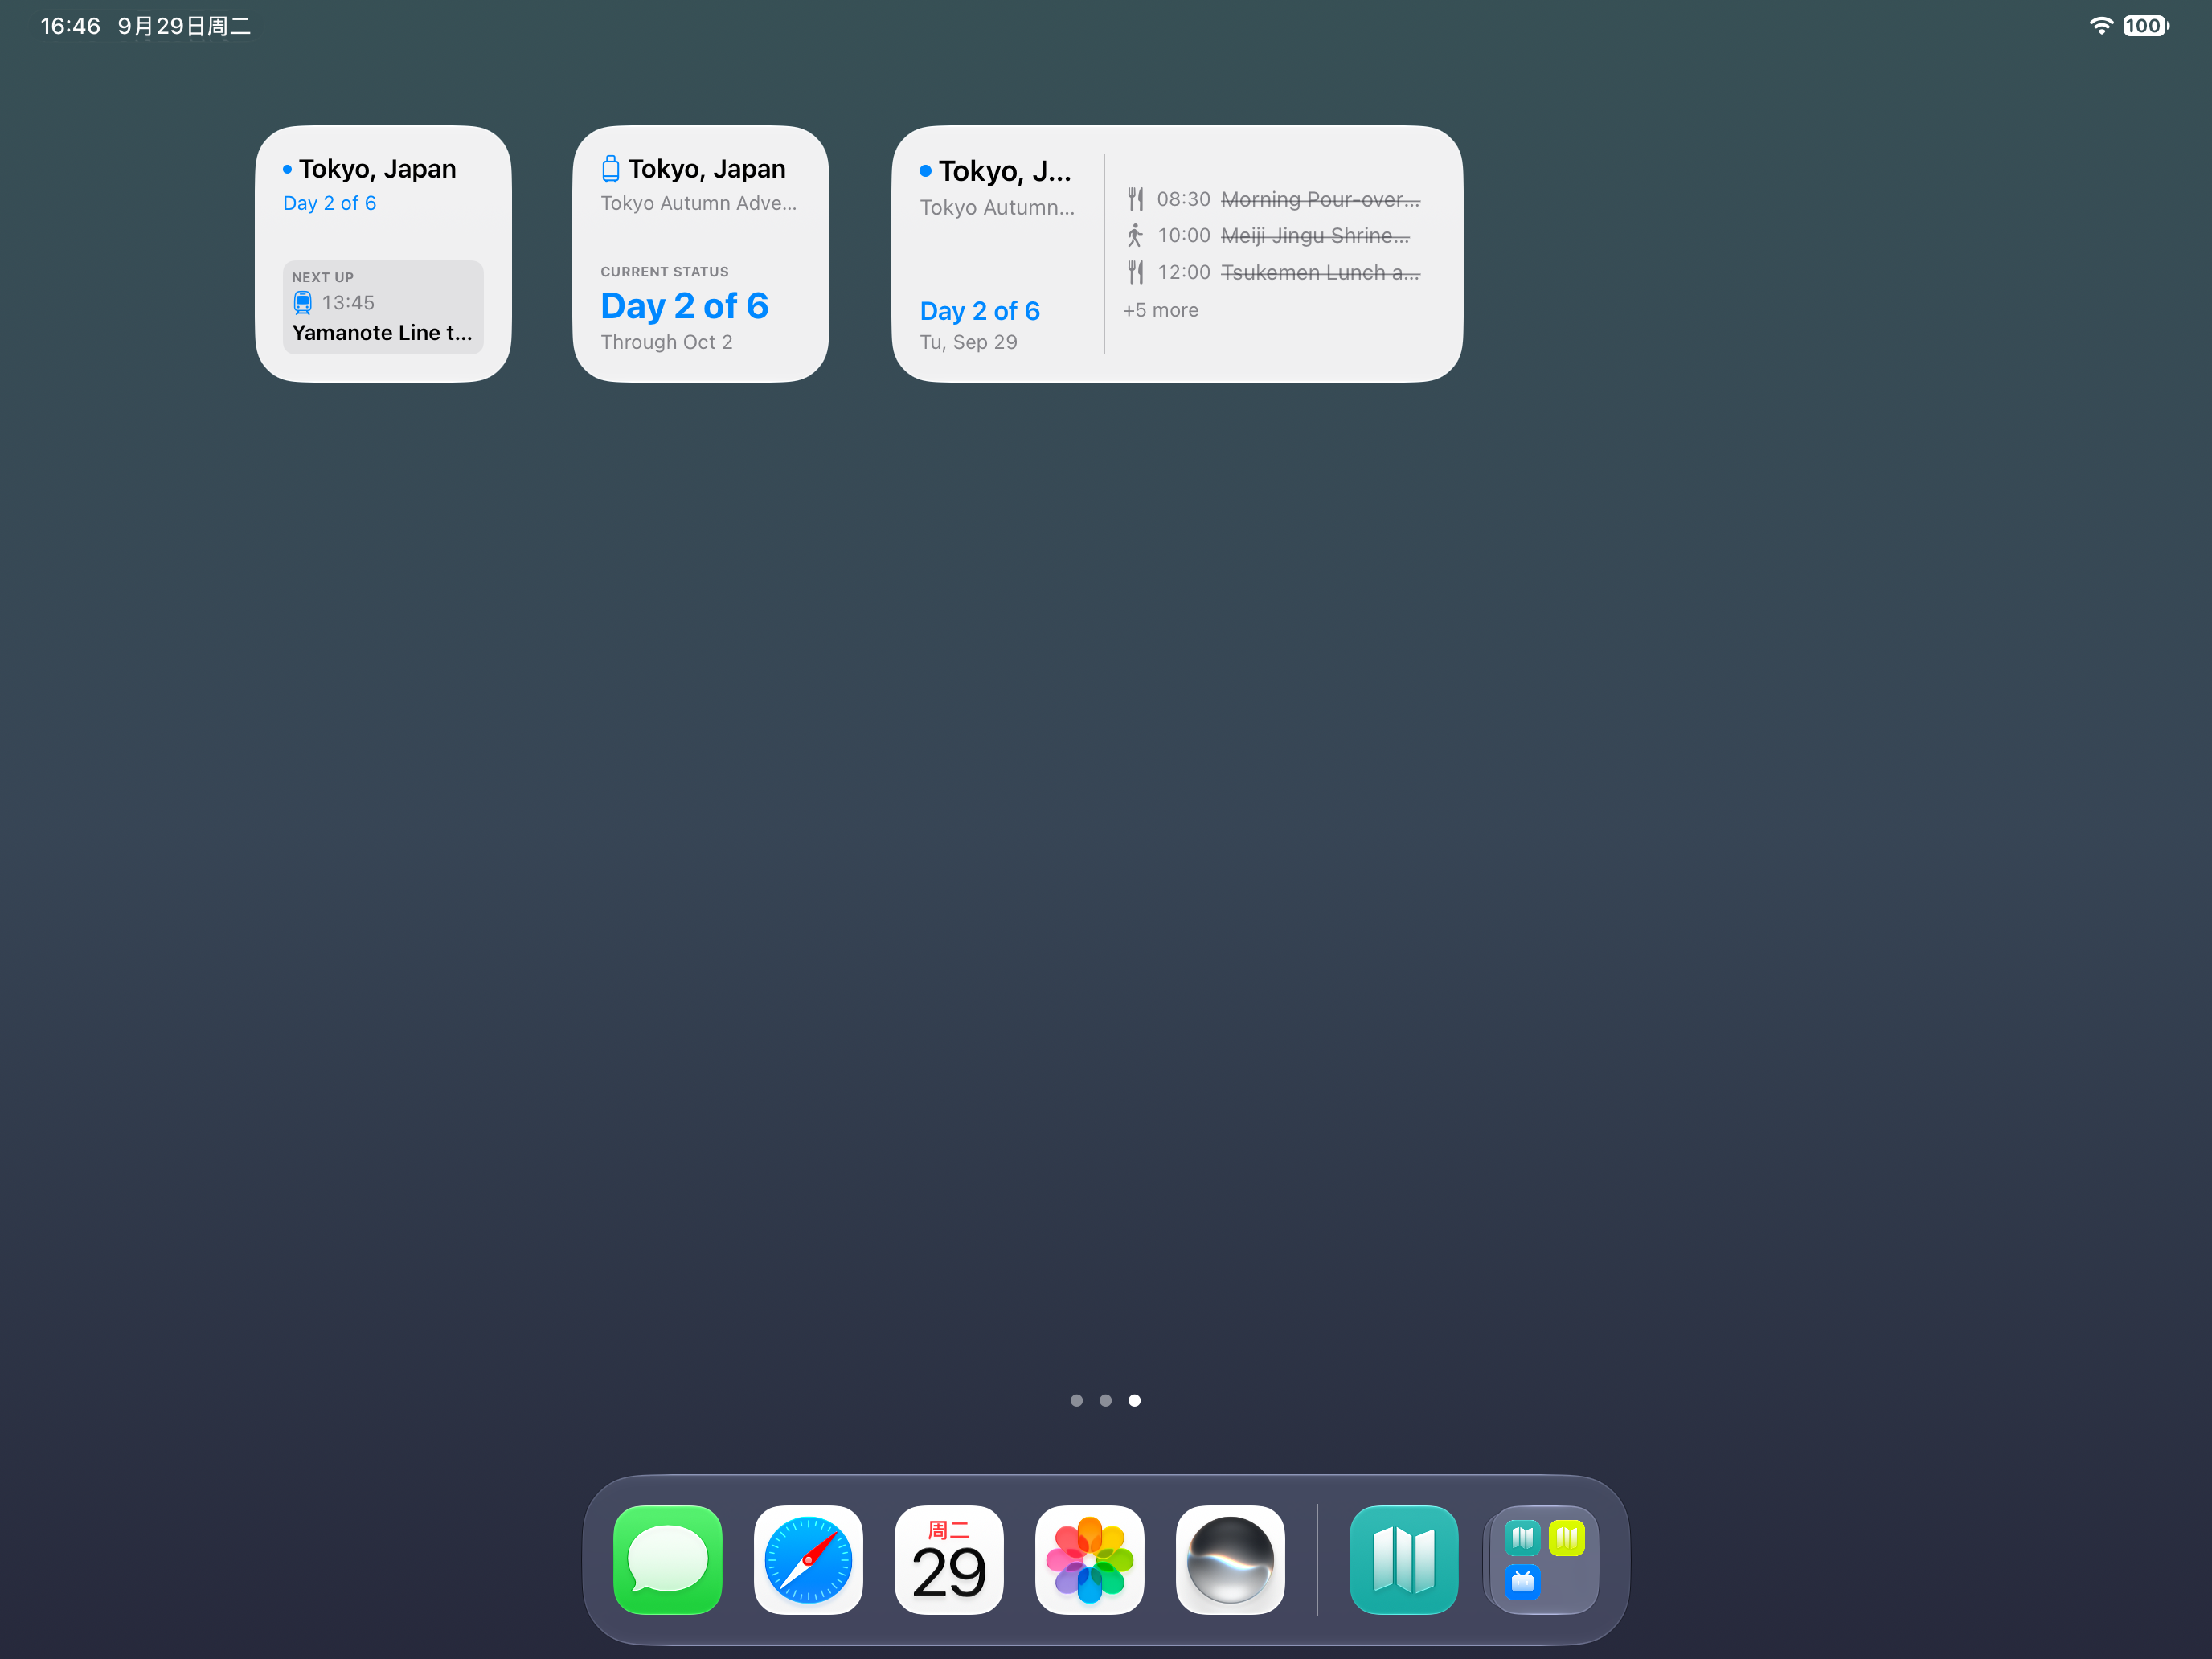The height and width of the screenshot is (1659, 2212).
Task: Open recent apps folder in dock
Action: coord(1544,1559)
